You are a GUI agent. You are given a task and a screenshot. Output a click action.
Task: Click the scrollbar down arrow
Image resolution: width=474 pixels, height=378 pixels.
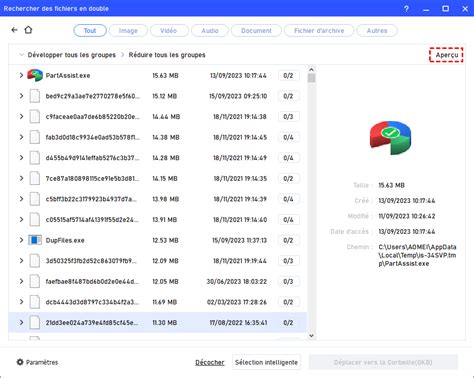coord(311,336)
